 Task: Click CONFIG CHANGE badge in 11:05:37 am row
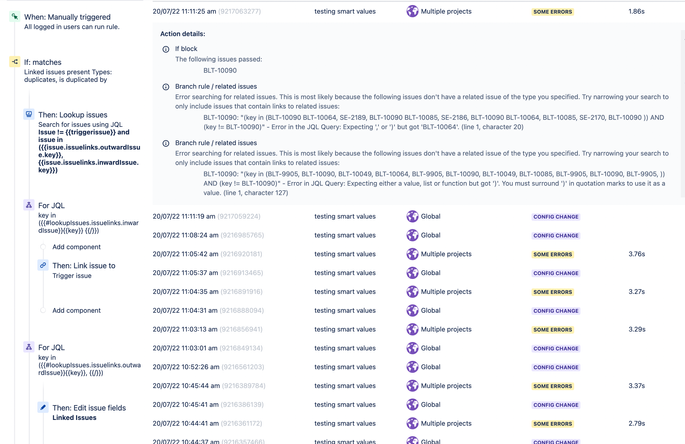[x=556, y=273]
